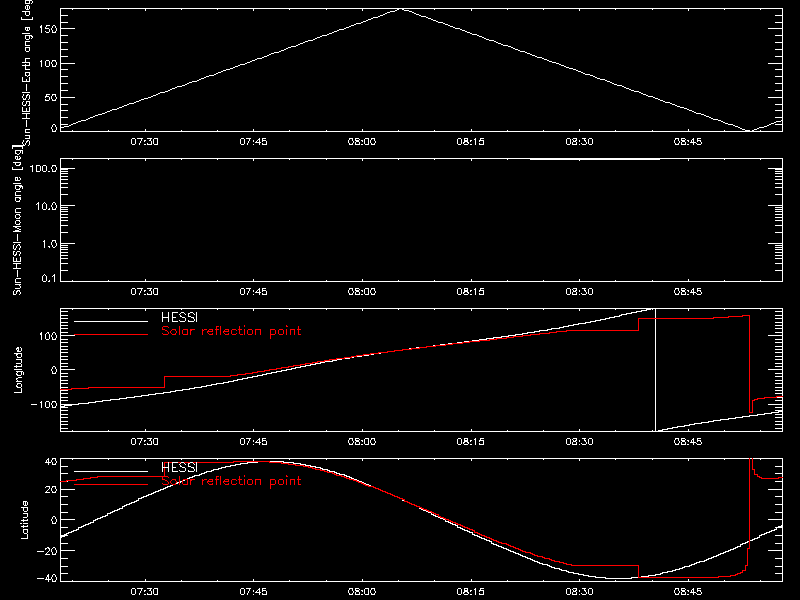Click the 20 tick on Latitude axis
The height and width of the screenshot is (600, 800).
coord(51,490)
